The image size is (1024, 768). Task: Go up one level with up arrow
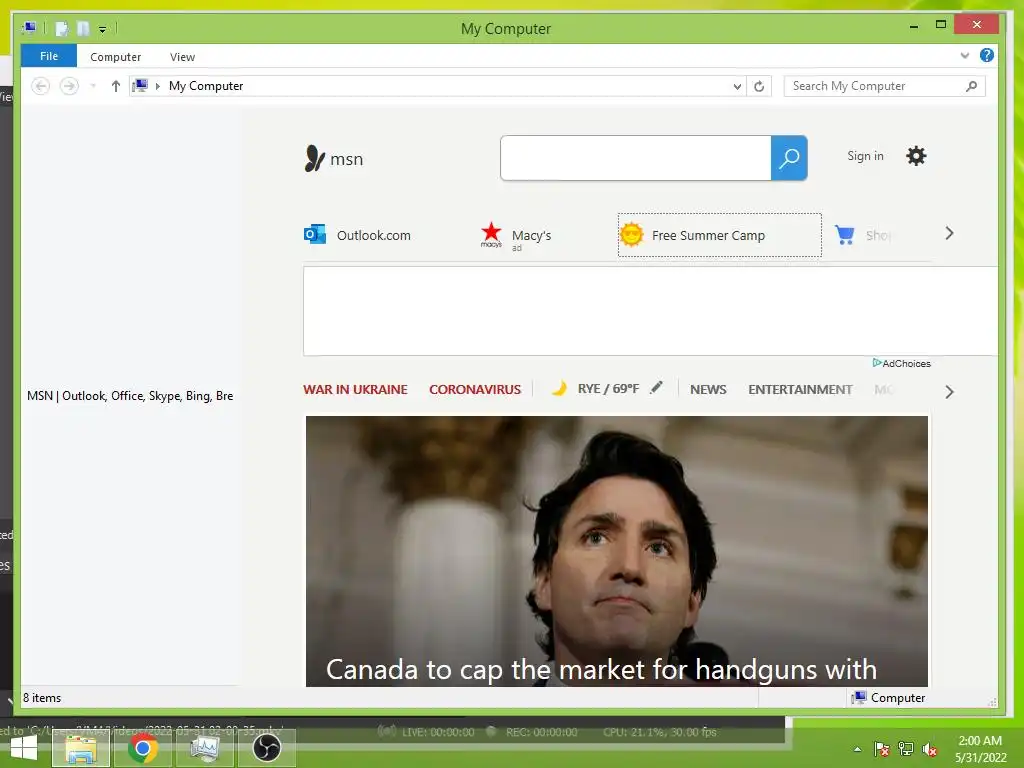coord(116,86)
